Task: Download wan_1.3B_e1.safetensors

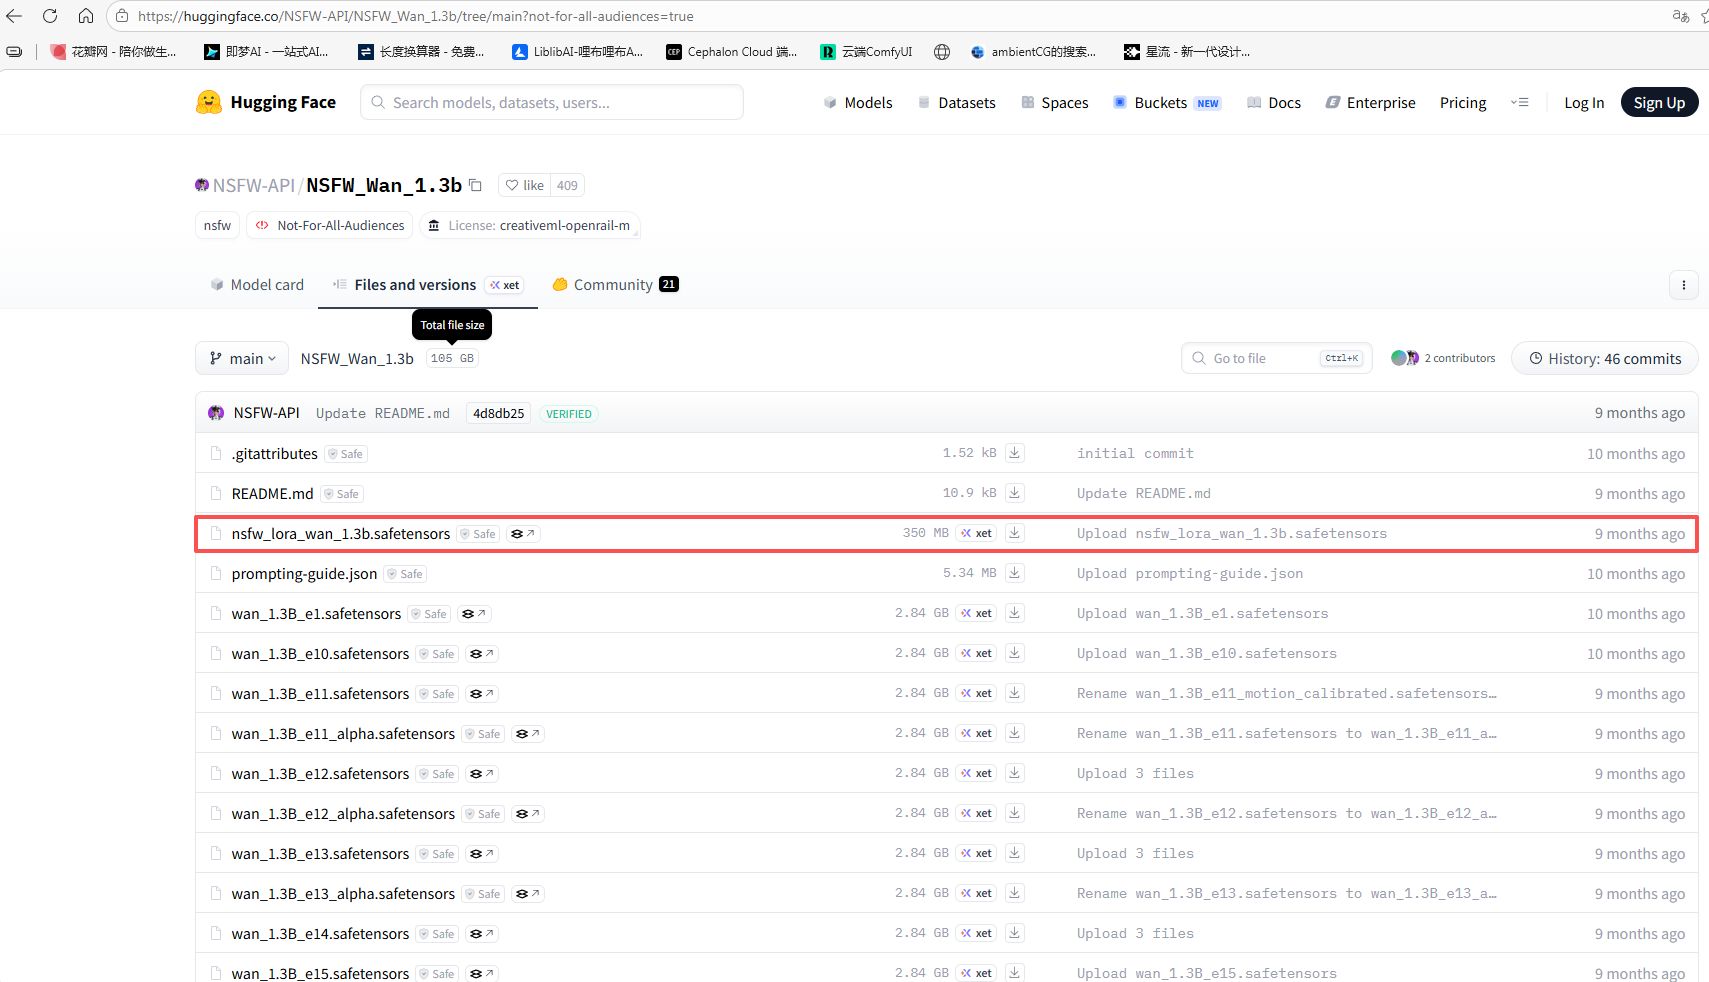Action: coord(1014,613)
